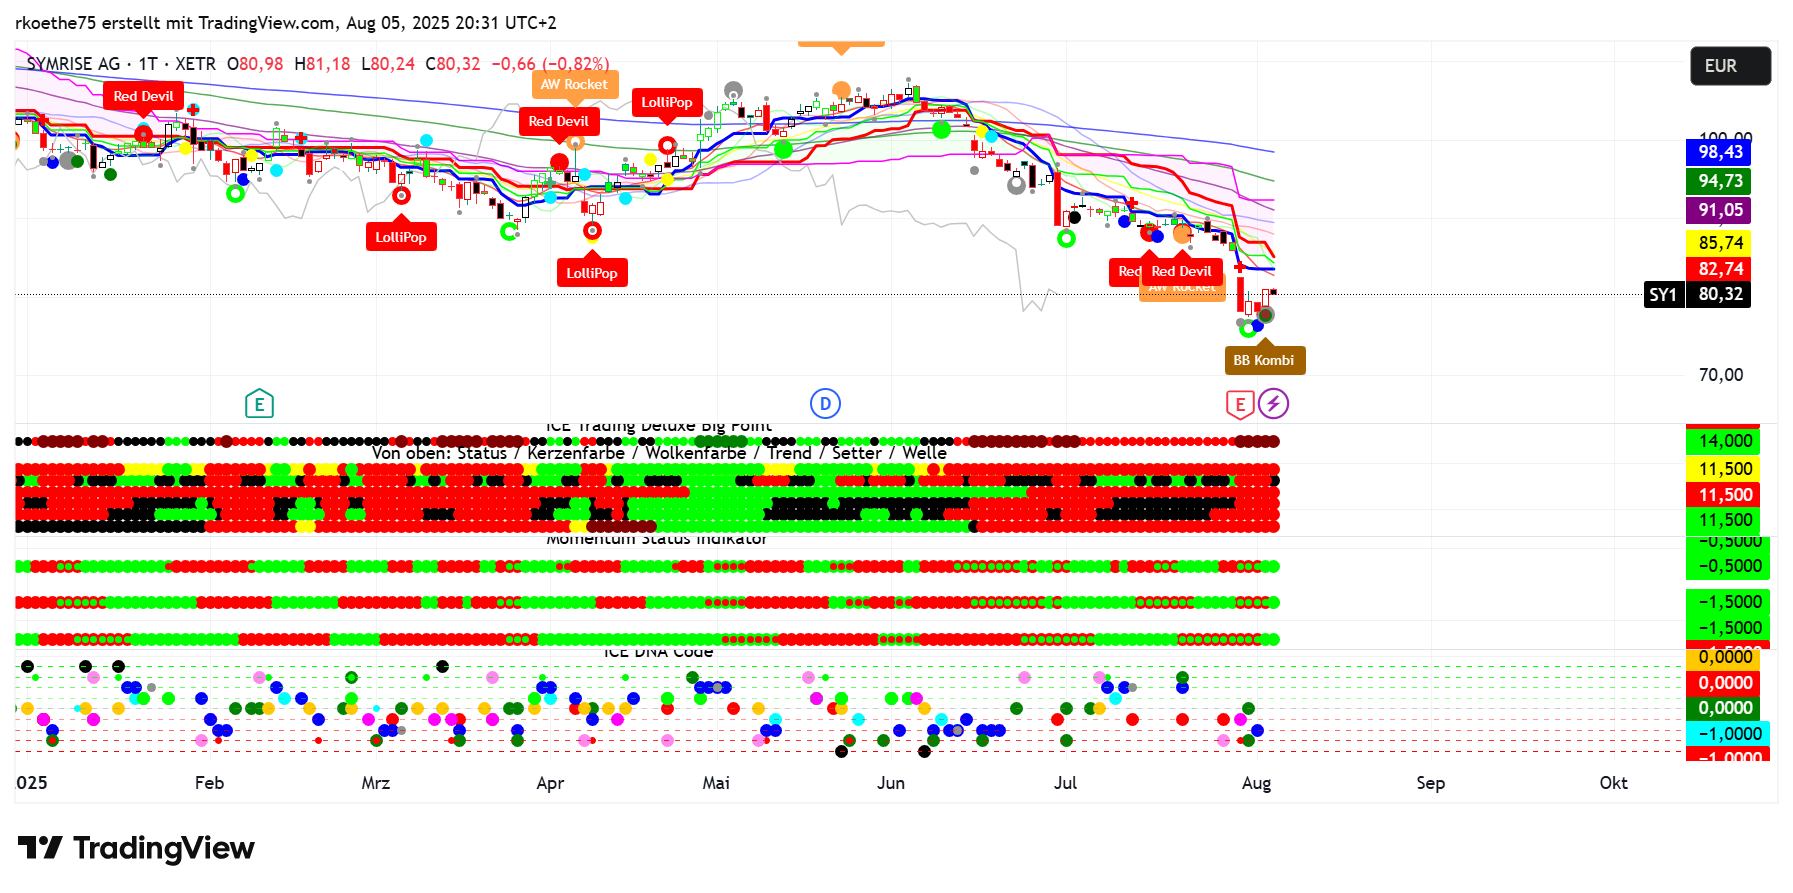Click the purple 91,05 price label
This screenshot has height=893, width=1793.
(1718, 210)
